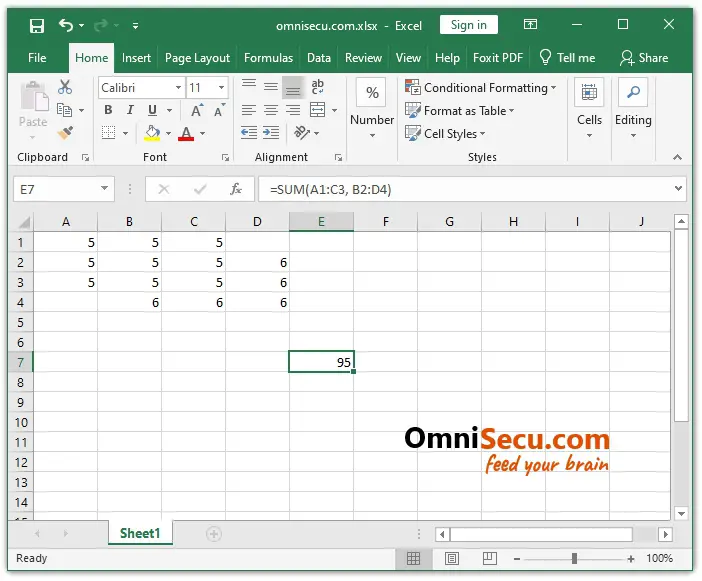702x581 pixels.
Task: Click the Sign in button
Action: 468,25
